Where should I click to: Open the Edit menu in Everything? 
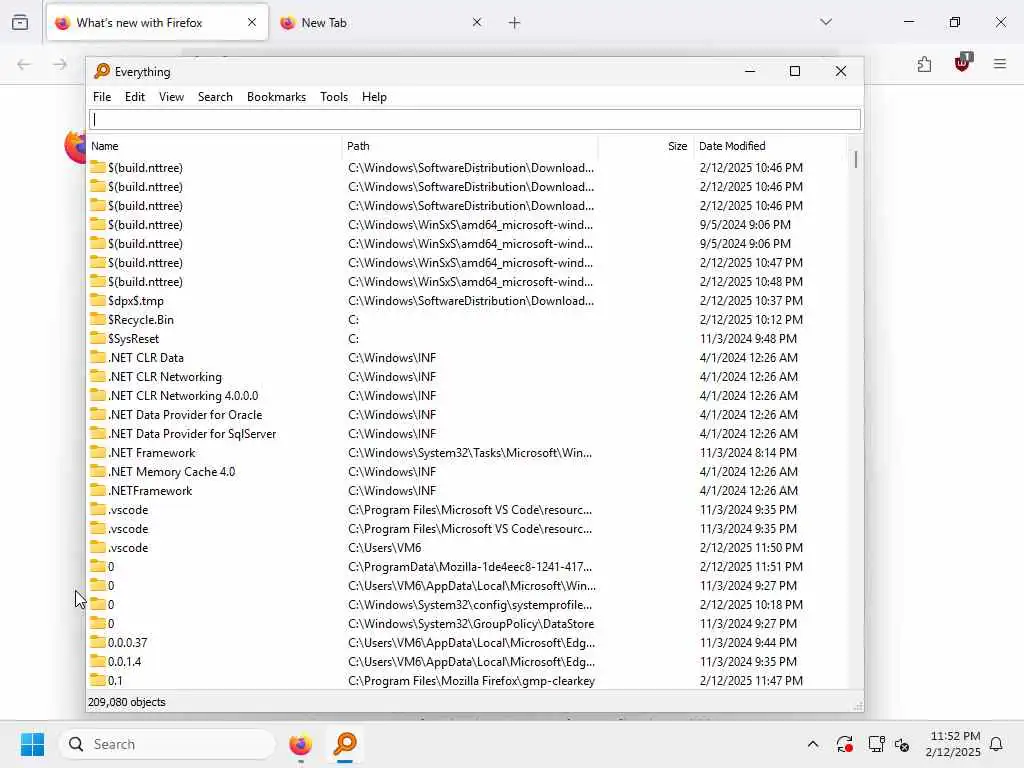pyautogui.click(x=135, y=97)
